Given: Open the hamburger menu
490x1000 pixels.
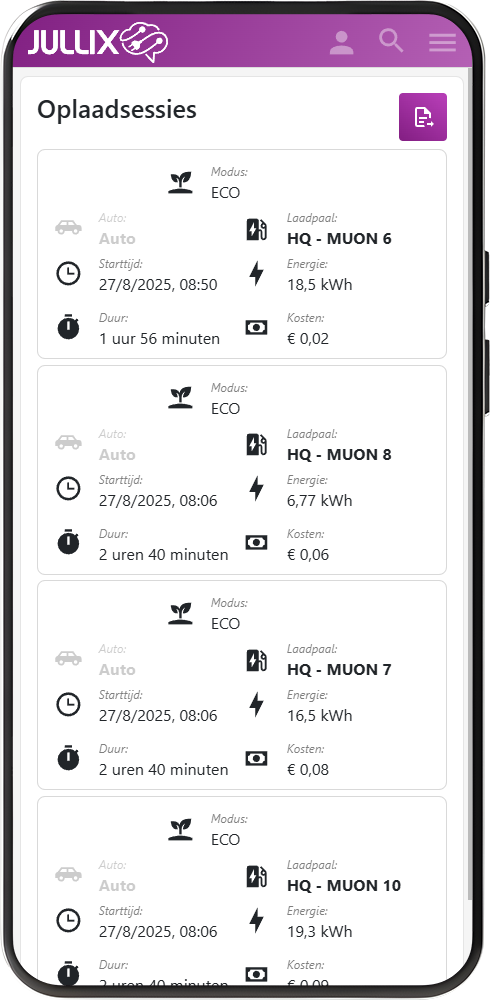Looking at the screenshot, I should 442,42.
